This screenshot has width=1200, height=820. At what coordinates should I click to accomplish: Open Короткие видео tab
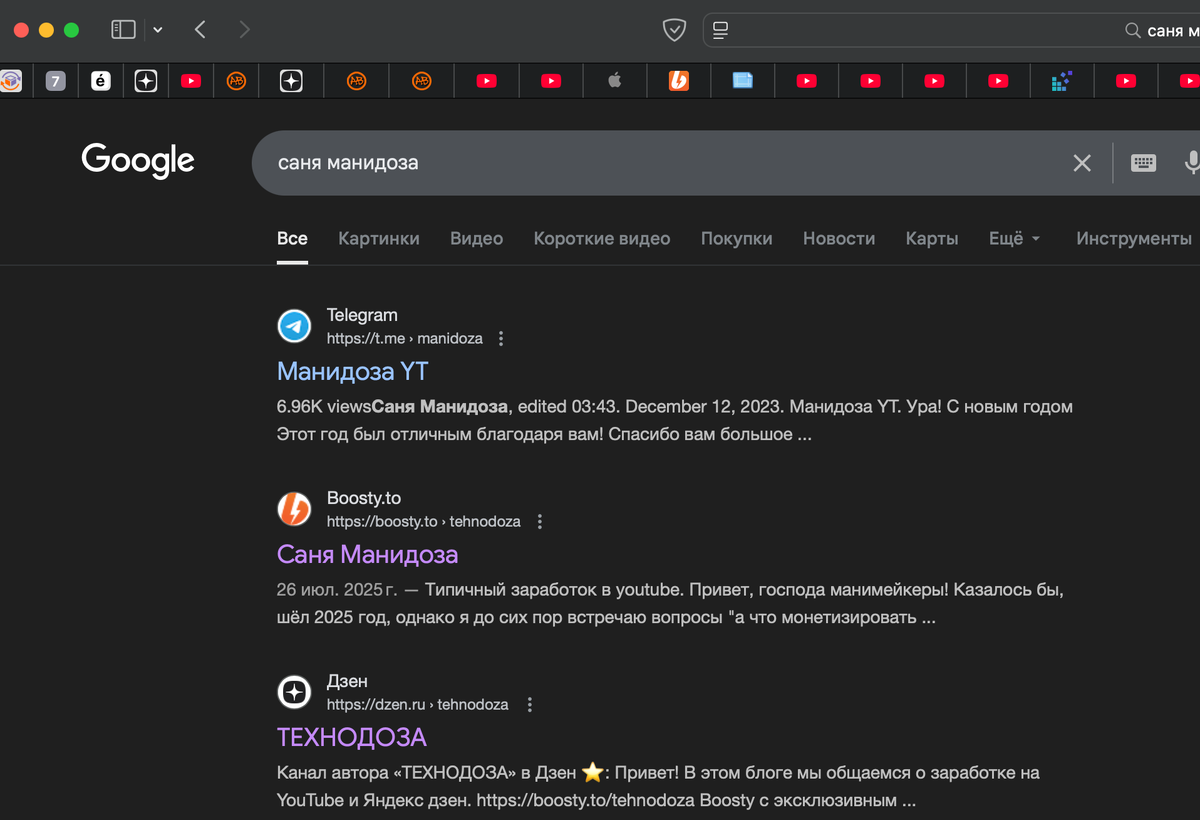pos(602,238)
